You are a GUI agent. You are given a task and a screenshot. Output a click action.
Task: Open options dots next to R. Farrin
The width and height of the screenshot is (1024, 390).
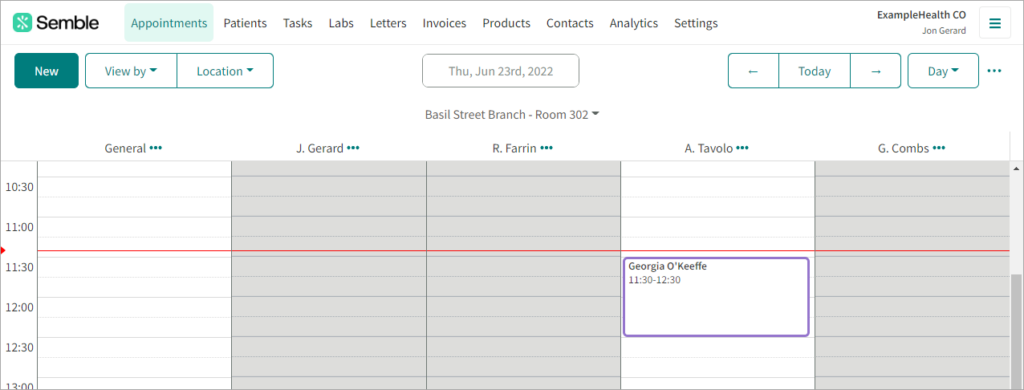point(547,148)
